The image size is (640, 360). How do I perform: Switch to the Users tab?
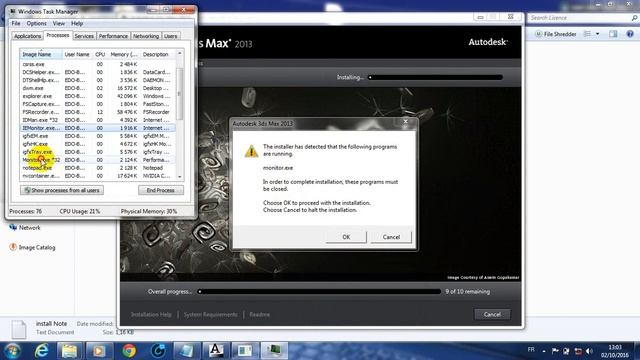pos(171,36)
